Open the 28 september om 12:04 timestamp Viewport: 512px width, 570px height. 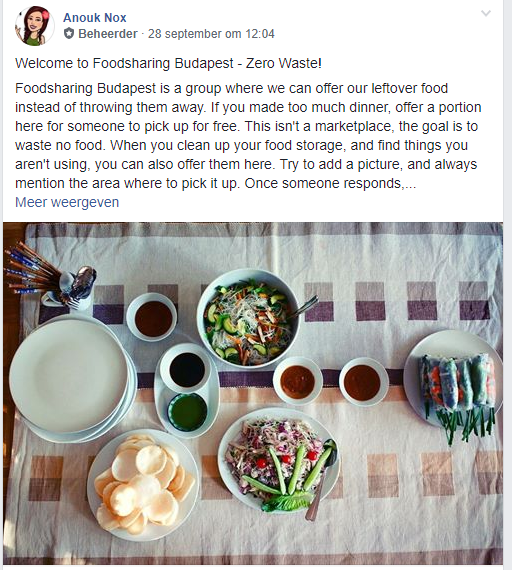211,34
